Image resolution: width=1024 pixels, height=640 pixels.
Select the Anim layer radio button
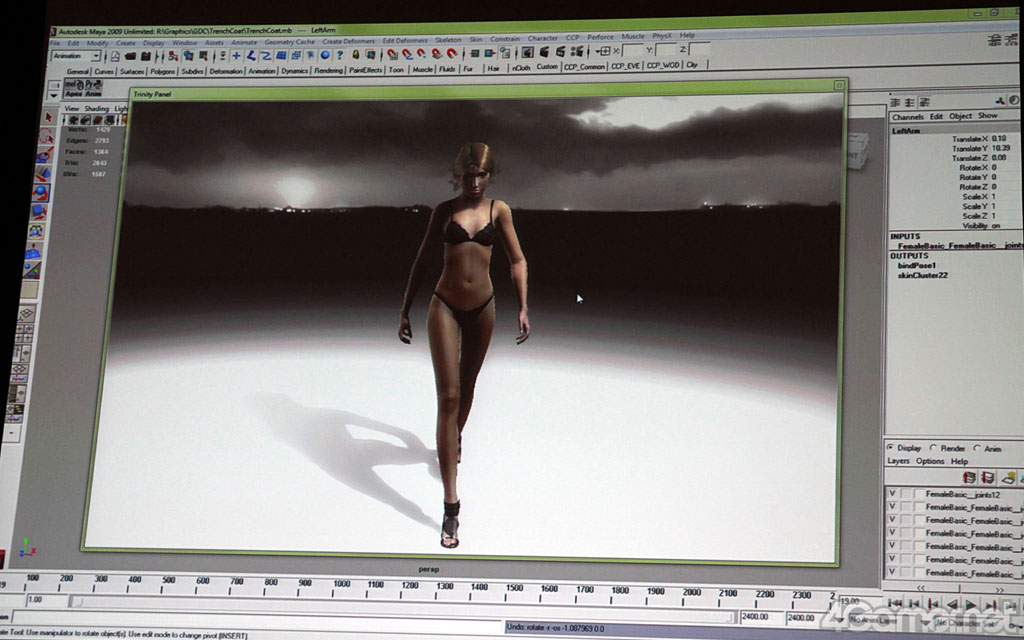pos(975,449)
